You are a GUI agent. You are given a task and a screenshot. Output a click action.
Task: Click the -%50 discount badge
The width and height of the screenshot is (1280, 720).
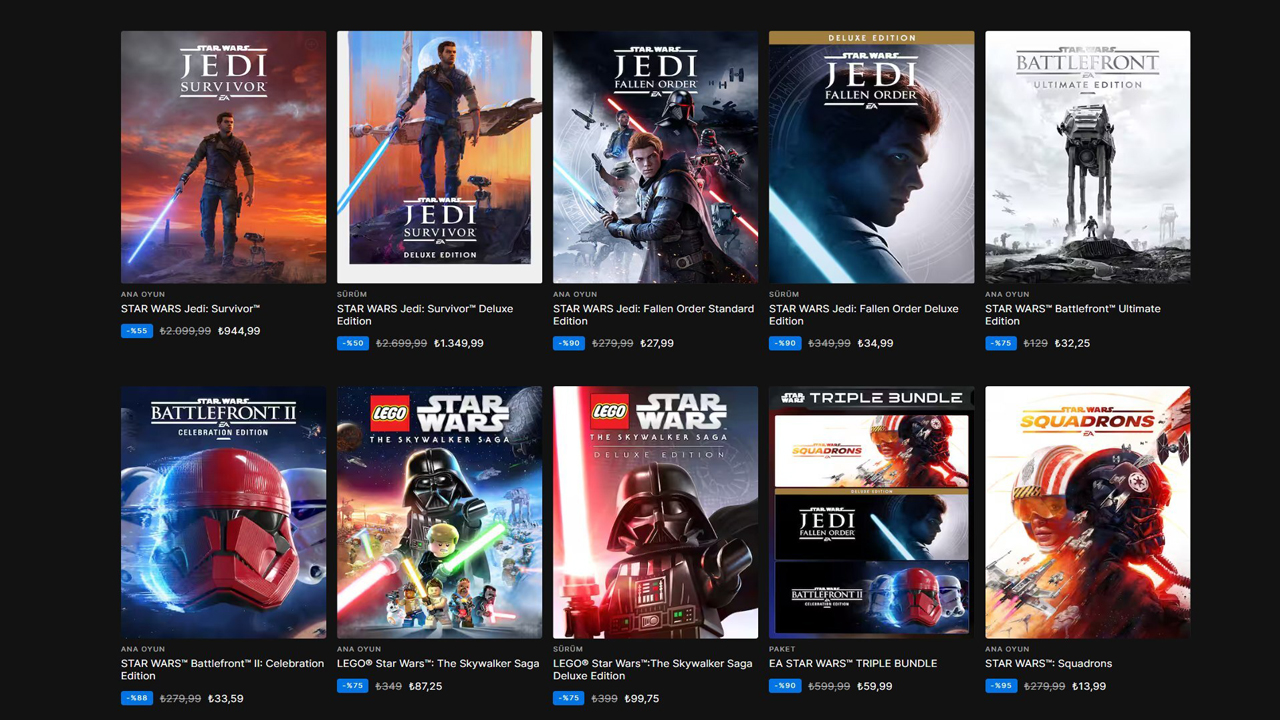click(353, 343)
